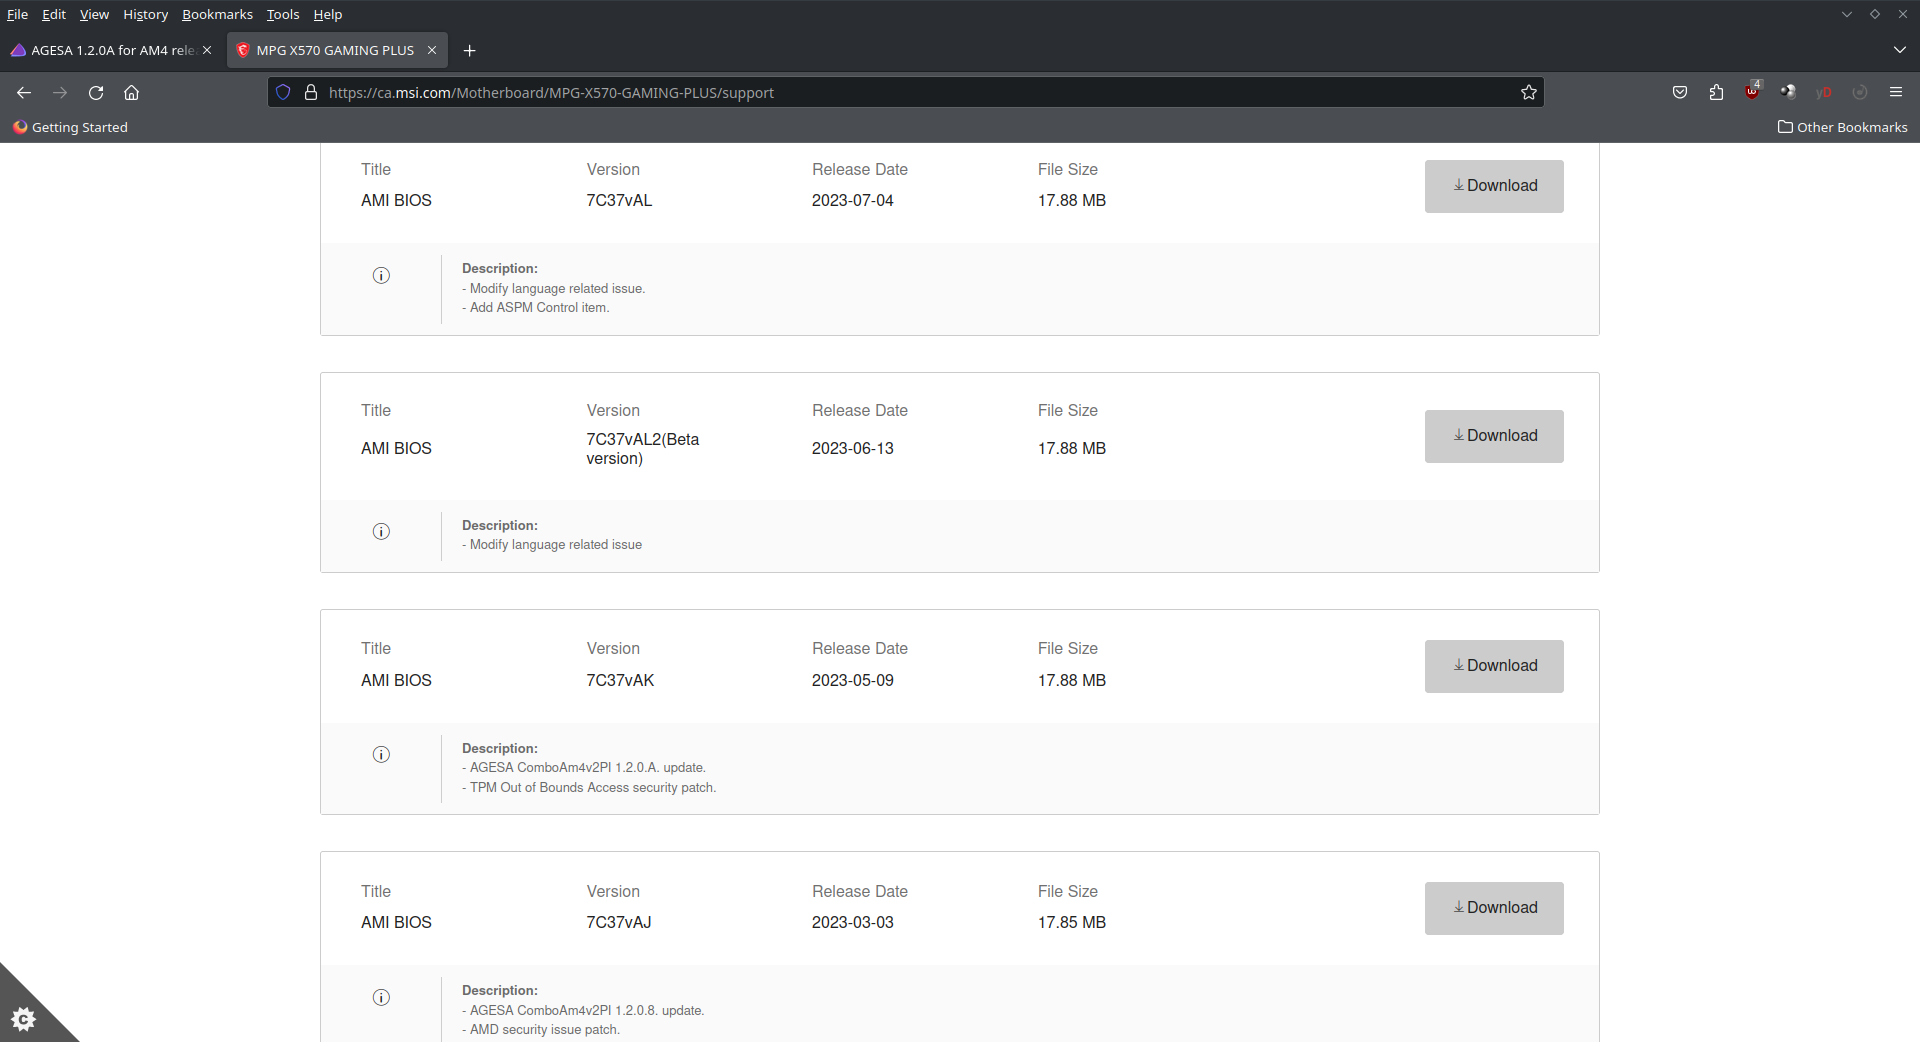The width and height of the screenshot is (1920, 1042).
Task: Download the 7C37vAL2 beta BIOS
Action: pyautogui.click(x=1494, y=436)
